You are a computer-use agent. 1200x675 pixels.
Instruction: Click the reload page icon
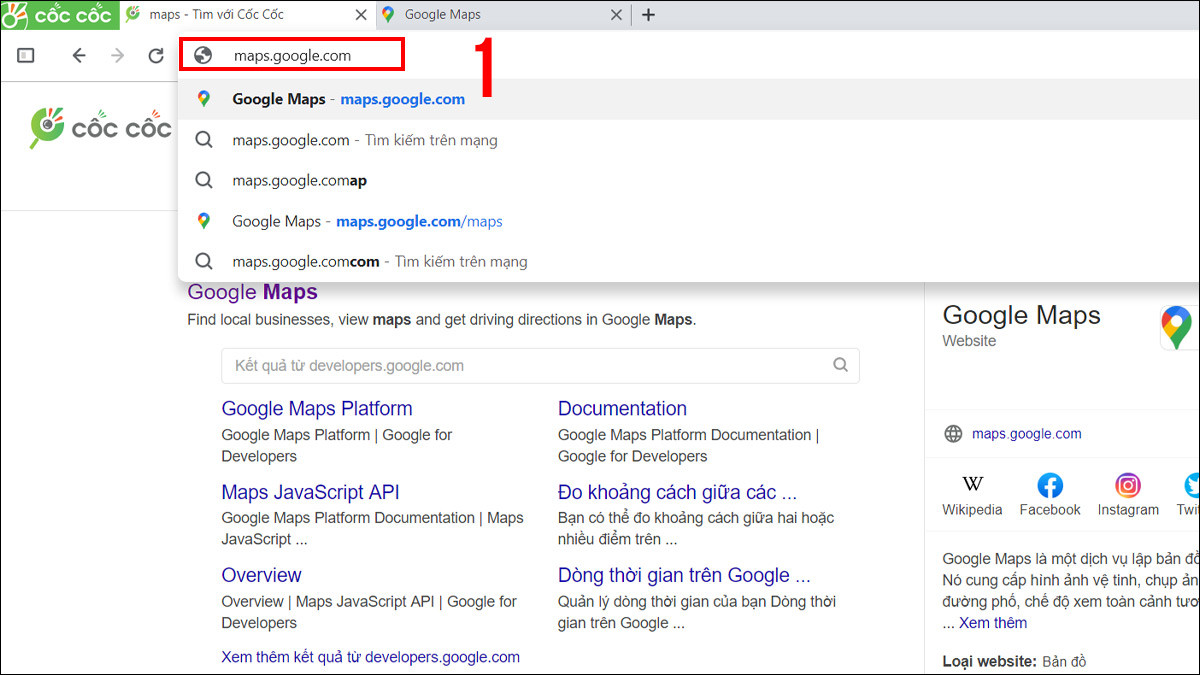tap(156, 56)
